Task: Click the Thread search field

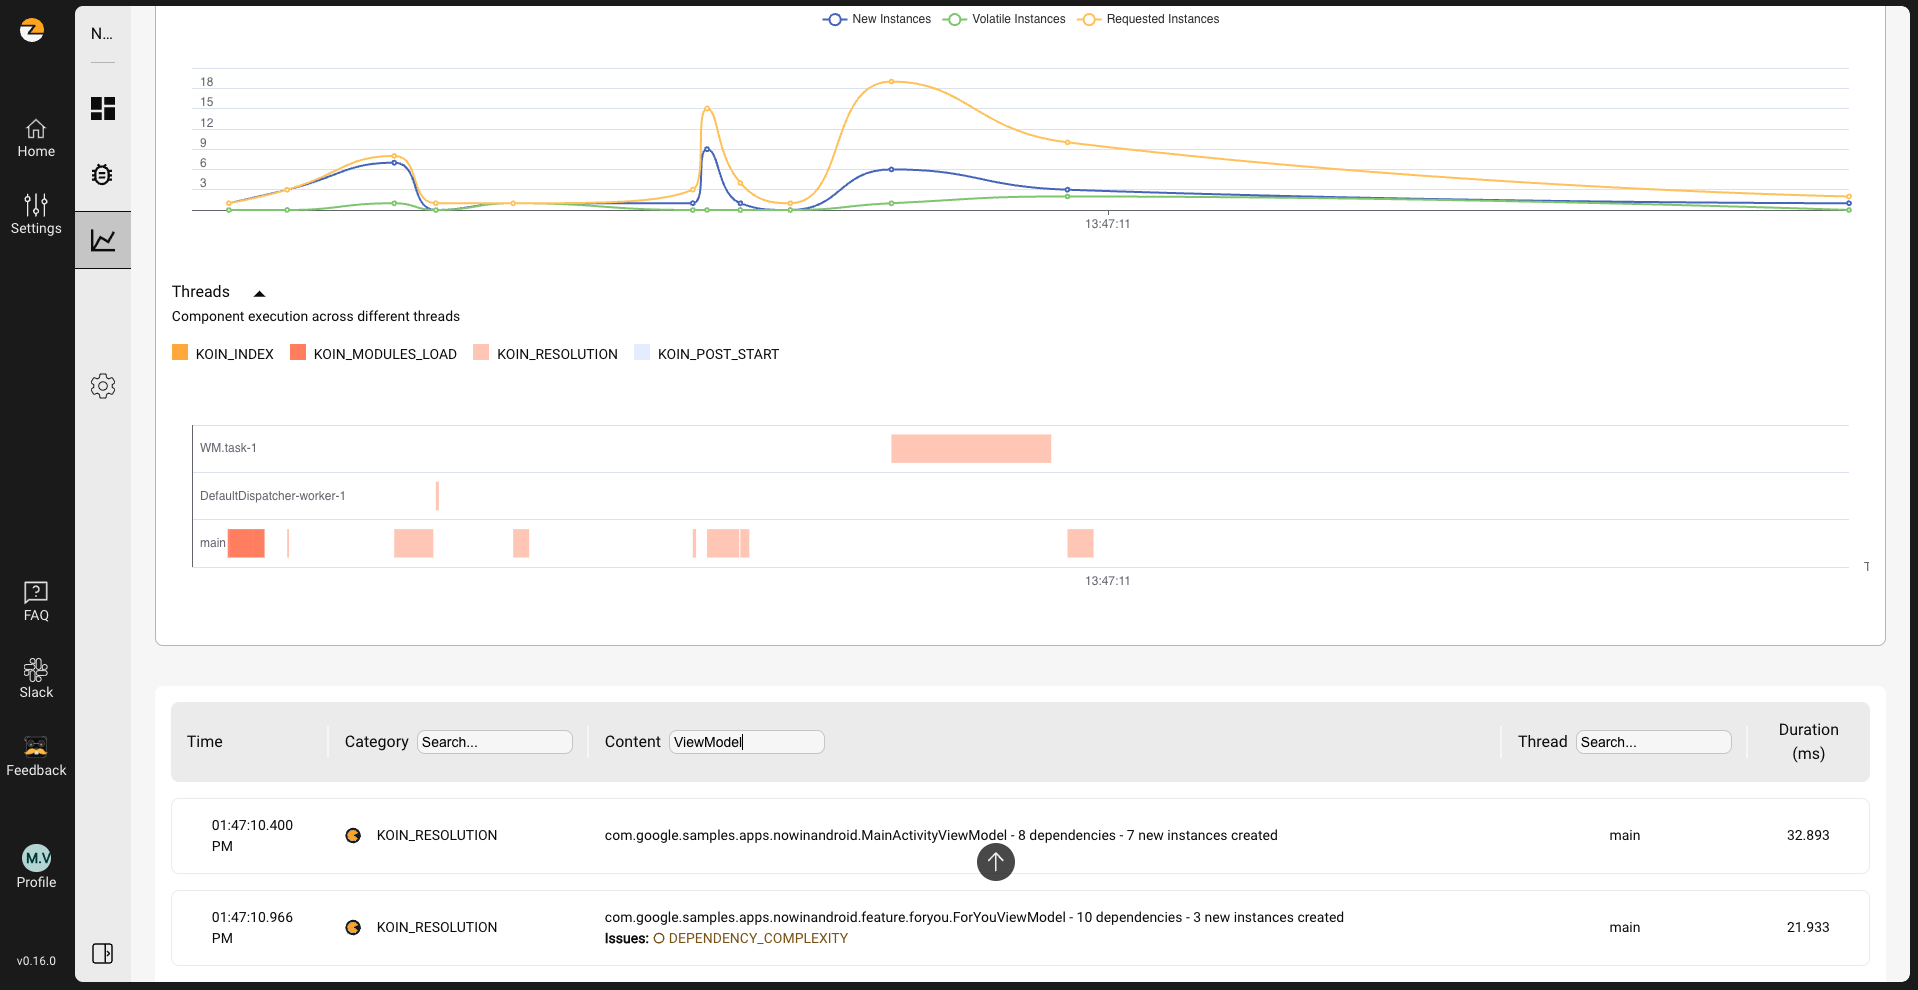Action: 1653,742
